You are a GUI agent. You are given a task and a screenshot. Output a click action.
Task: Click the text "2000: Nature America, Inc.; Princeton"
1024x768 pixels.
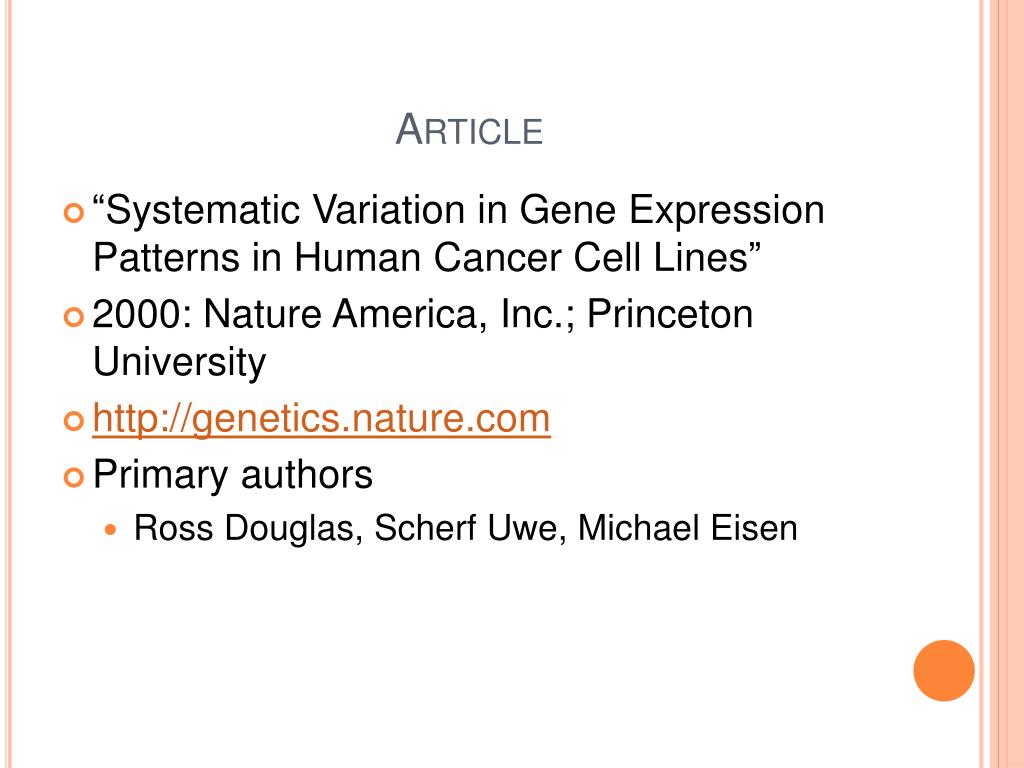click(x=423, y=314)
